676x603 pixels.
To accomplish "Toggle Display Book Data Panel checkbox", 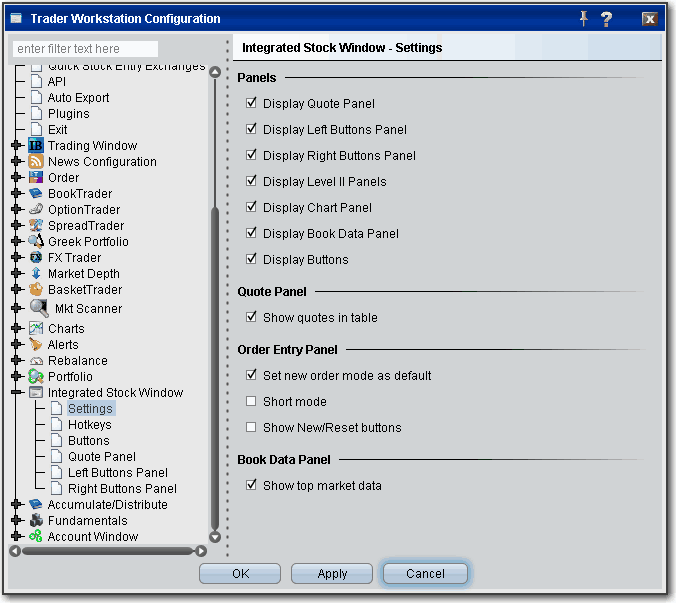I will (251, 233).
